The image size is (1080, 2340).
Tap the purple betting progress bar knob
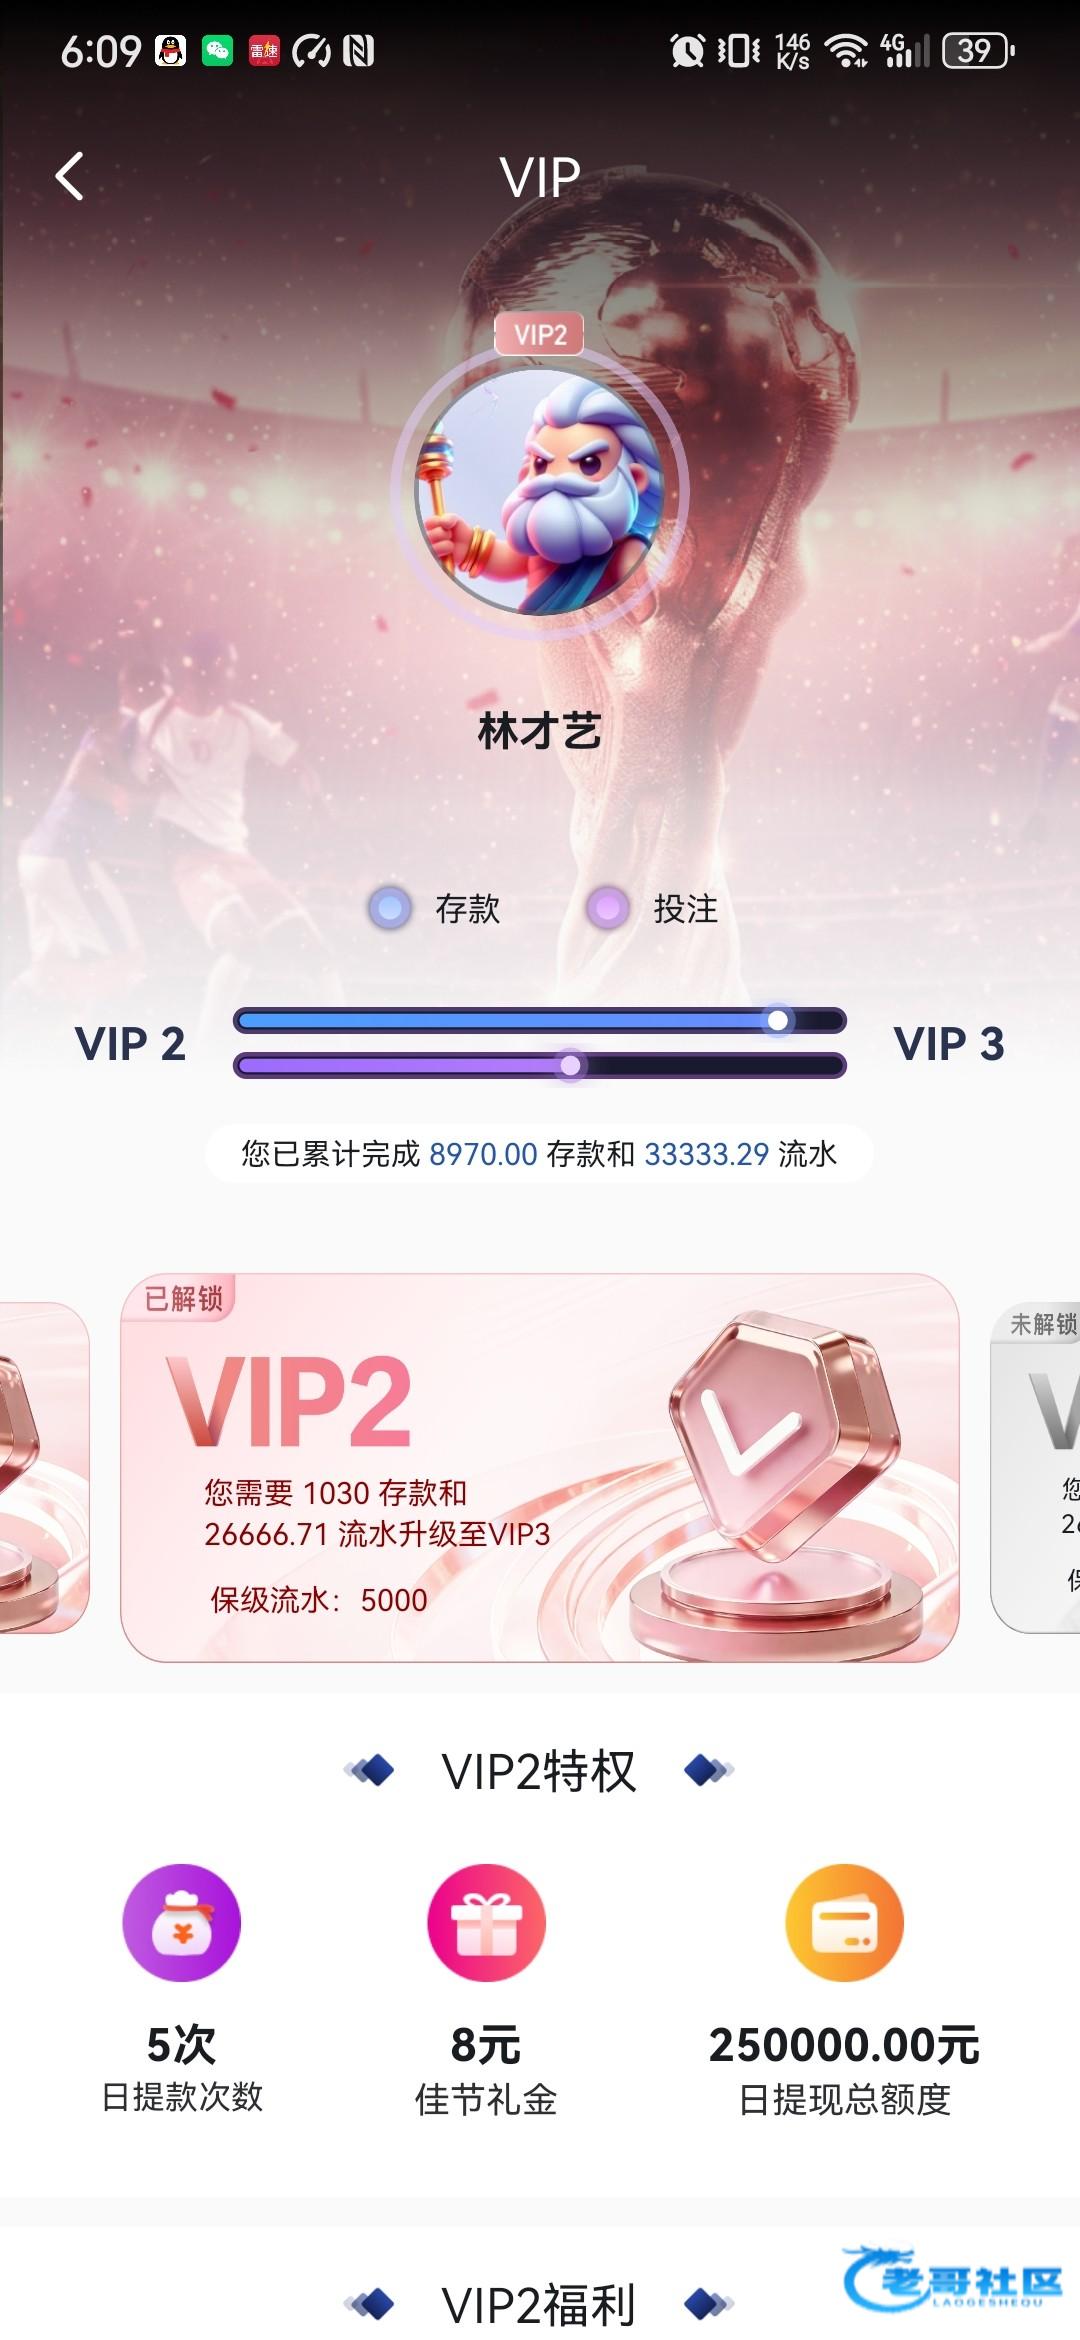(570, 1066)
